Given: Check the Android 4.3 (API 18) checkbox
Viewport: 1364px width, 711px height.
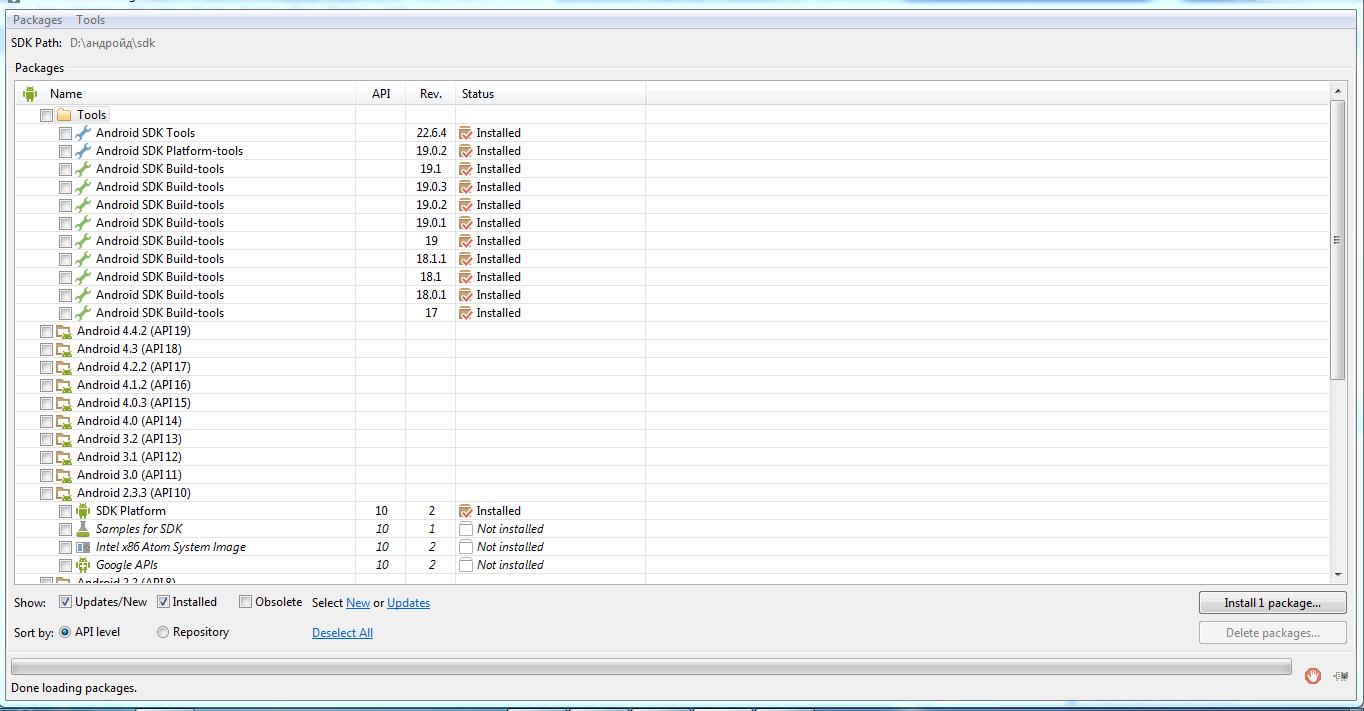Looking at the screenshot, I should [46, 349].
